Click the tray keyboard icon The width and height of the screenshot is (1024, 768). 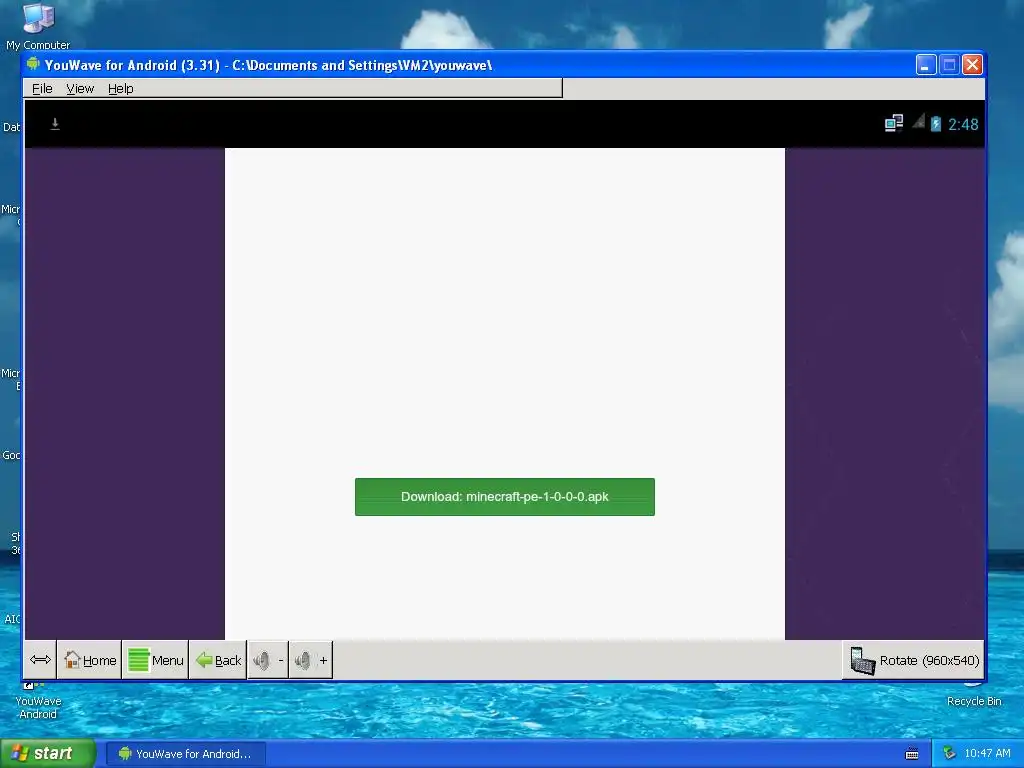pos(912,754)
